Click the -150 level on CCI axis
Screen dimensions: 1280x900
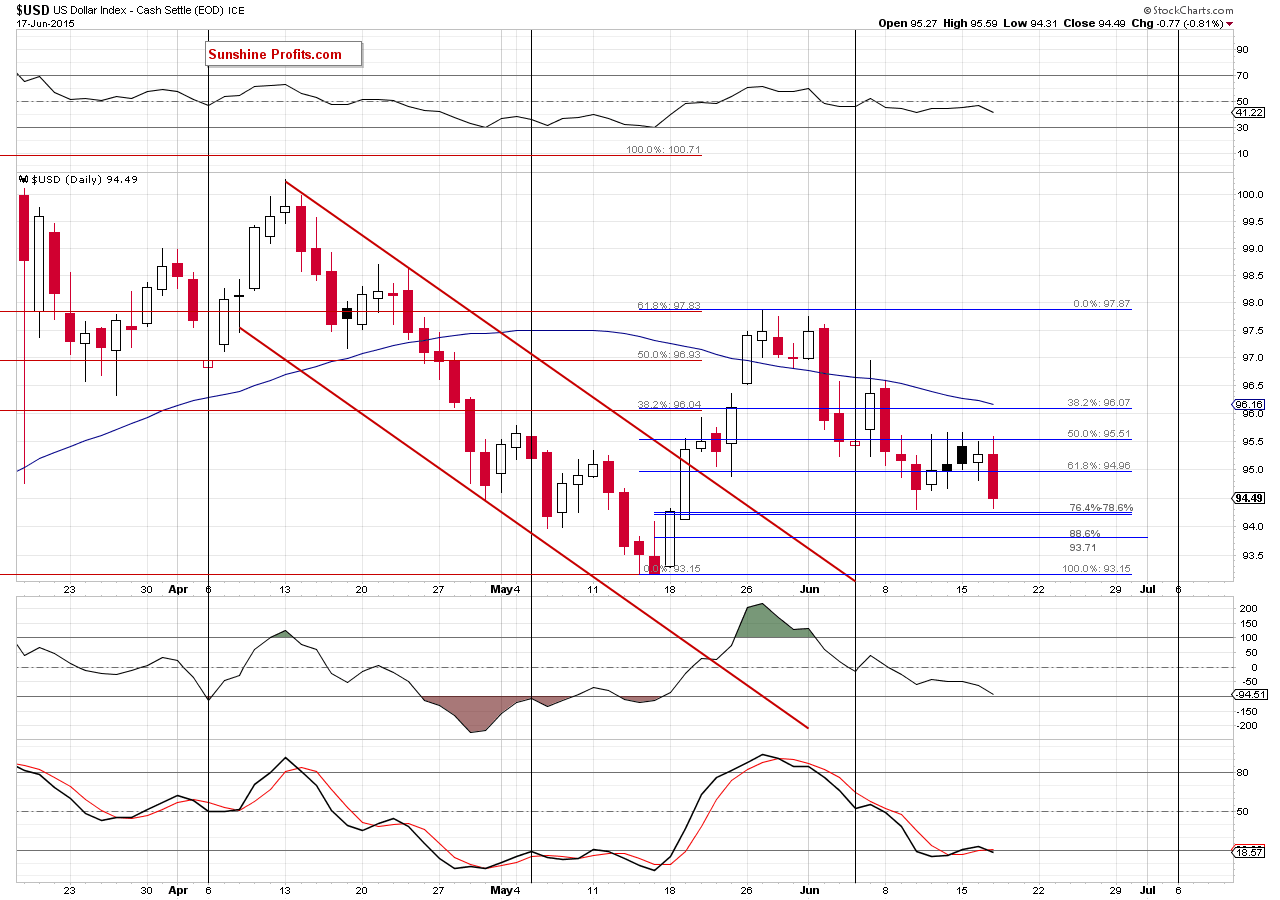[1249, 710]
